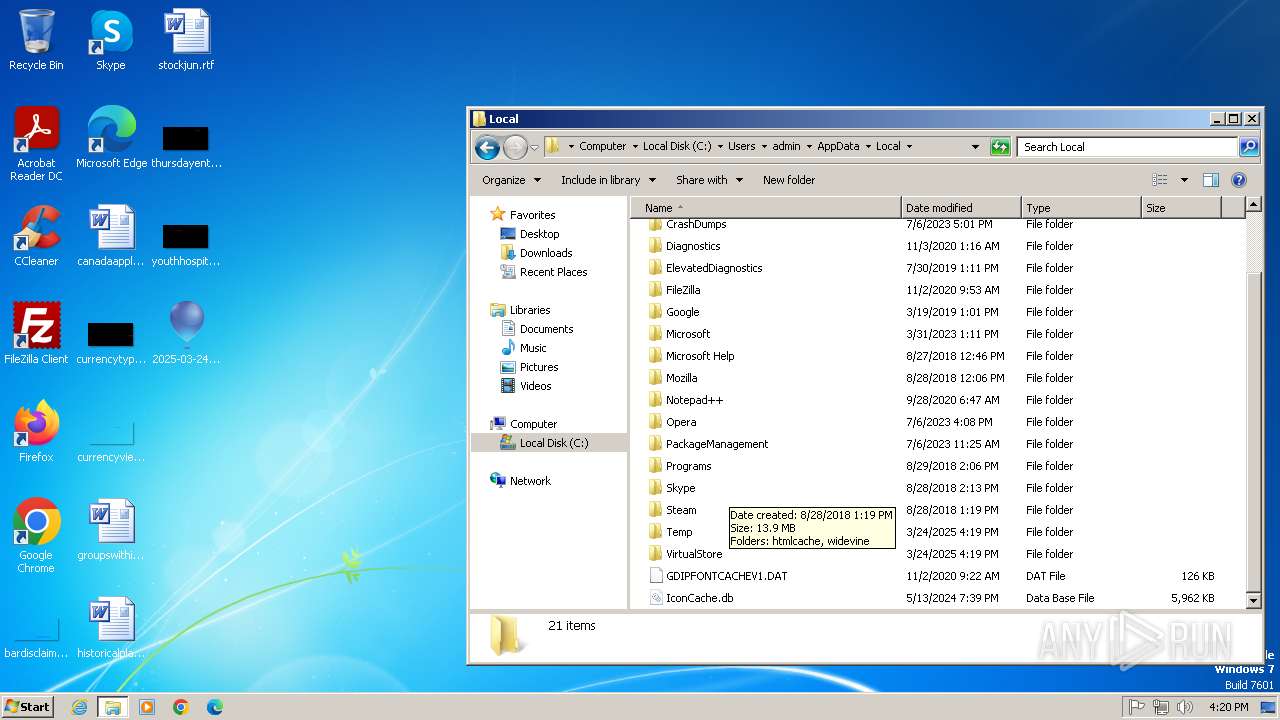The width and height of the screenshot is (1280, 720).
Task: Open the Organize dropdown menu
Action: (x=511, y=180)
